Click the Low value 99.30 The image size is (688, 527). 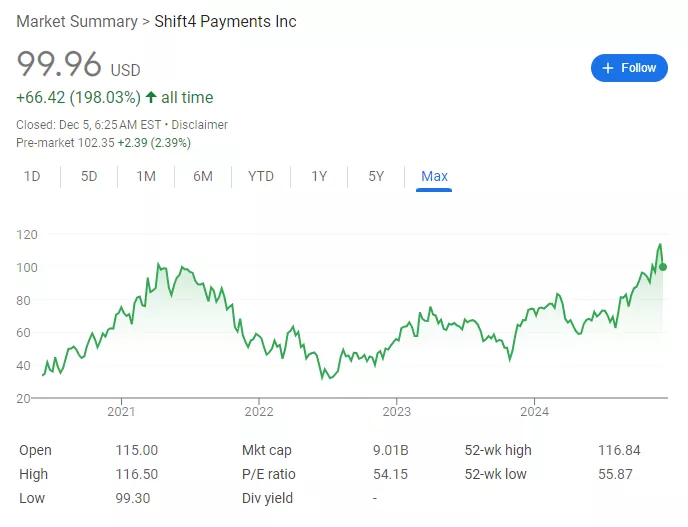(x=133, y=498)
